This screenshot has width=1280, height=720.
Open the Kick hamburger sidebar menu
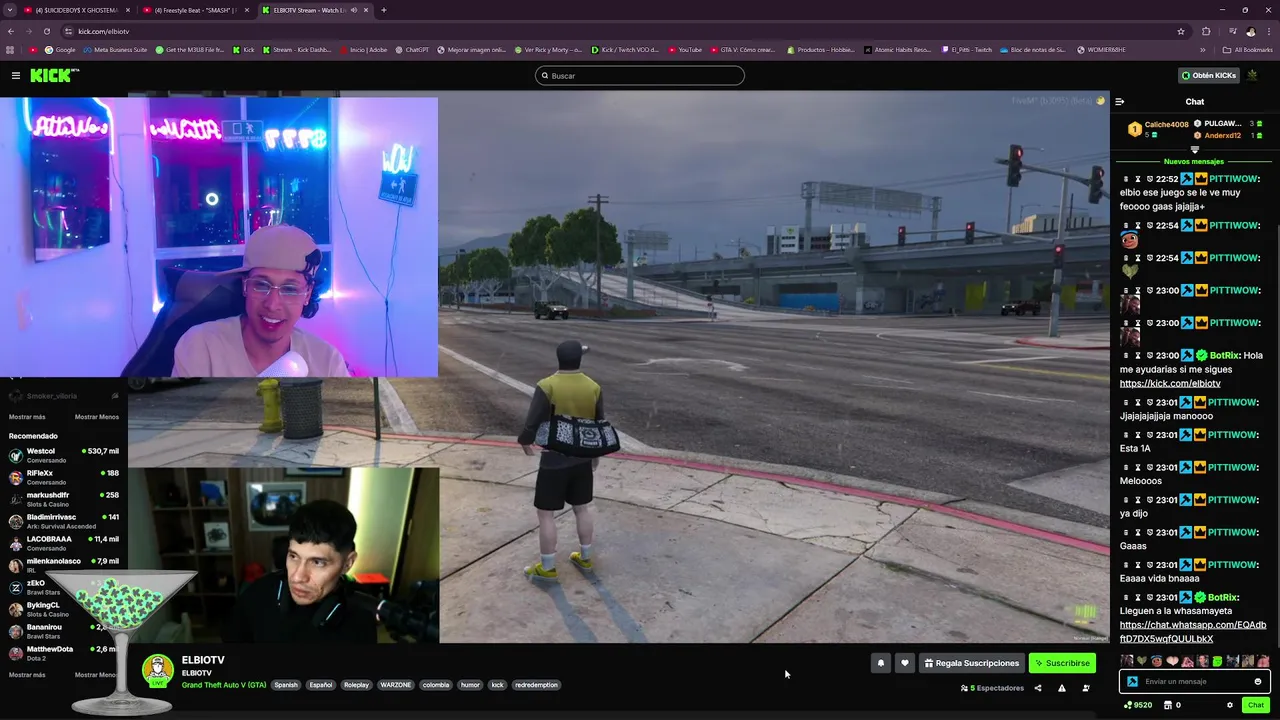16,75
